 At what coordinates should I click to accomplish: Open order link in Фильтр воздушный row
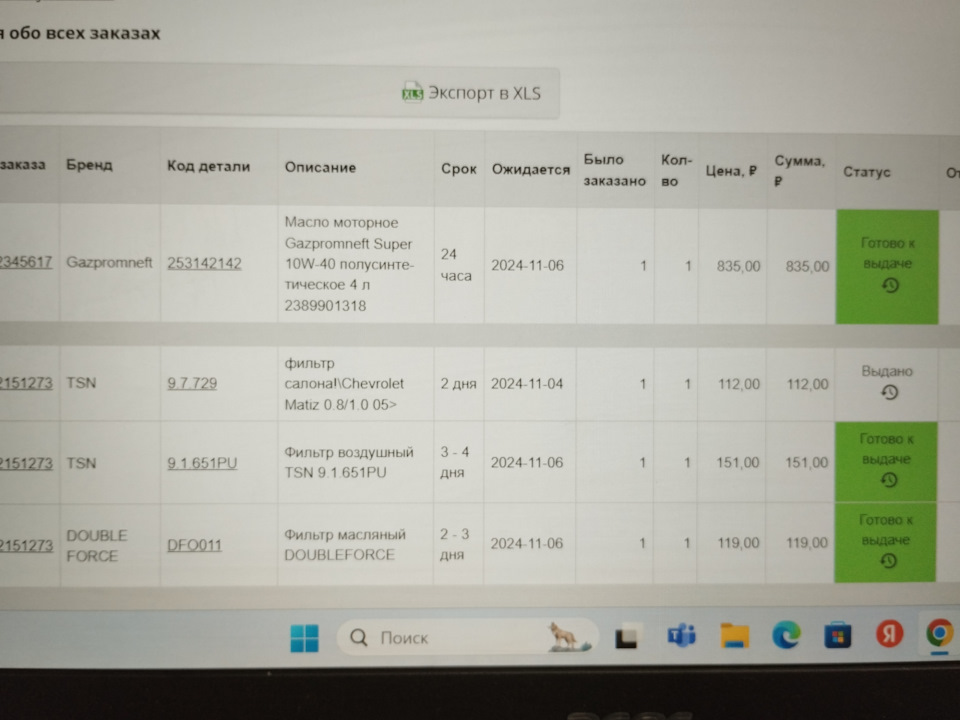pyautogui.click(x=26, y=463)
